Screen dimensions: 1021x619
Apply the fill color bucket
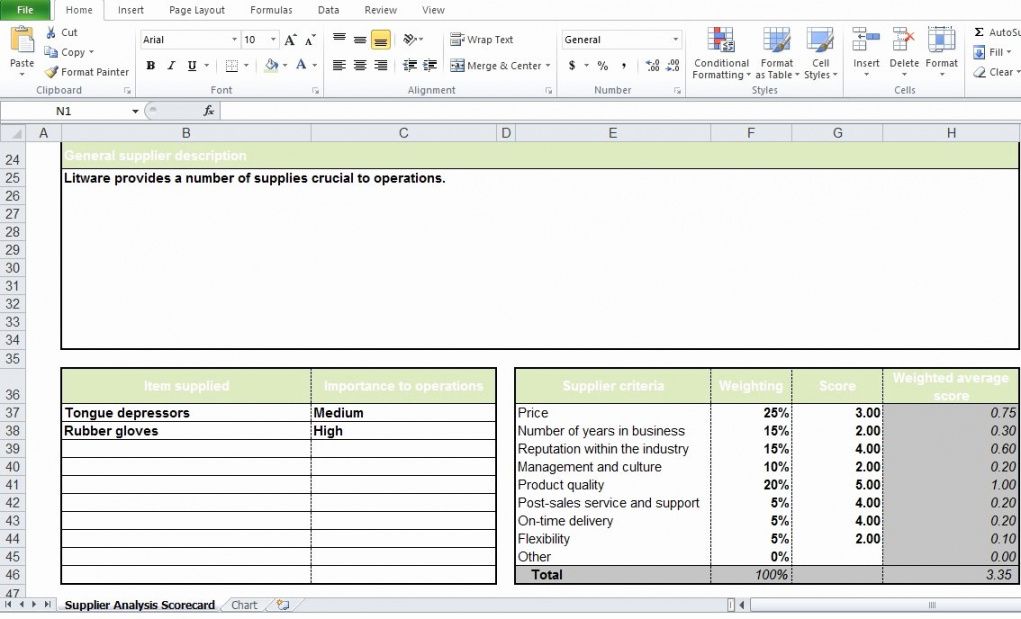pos(271,65)
